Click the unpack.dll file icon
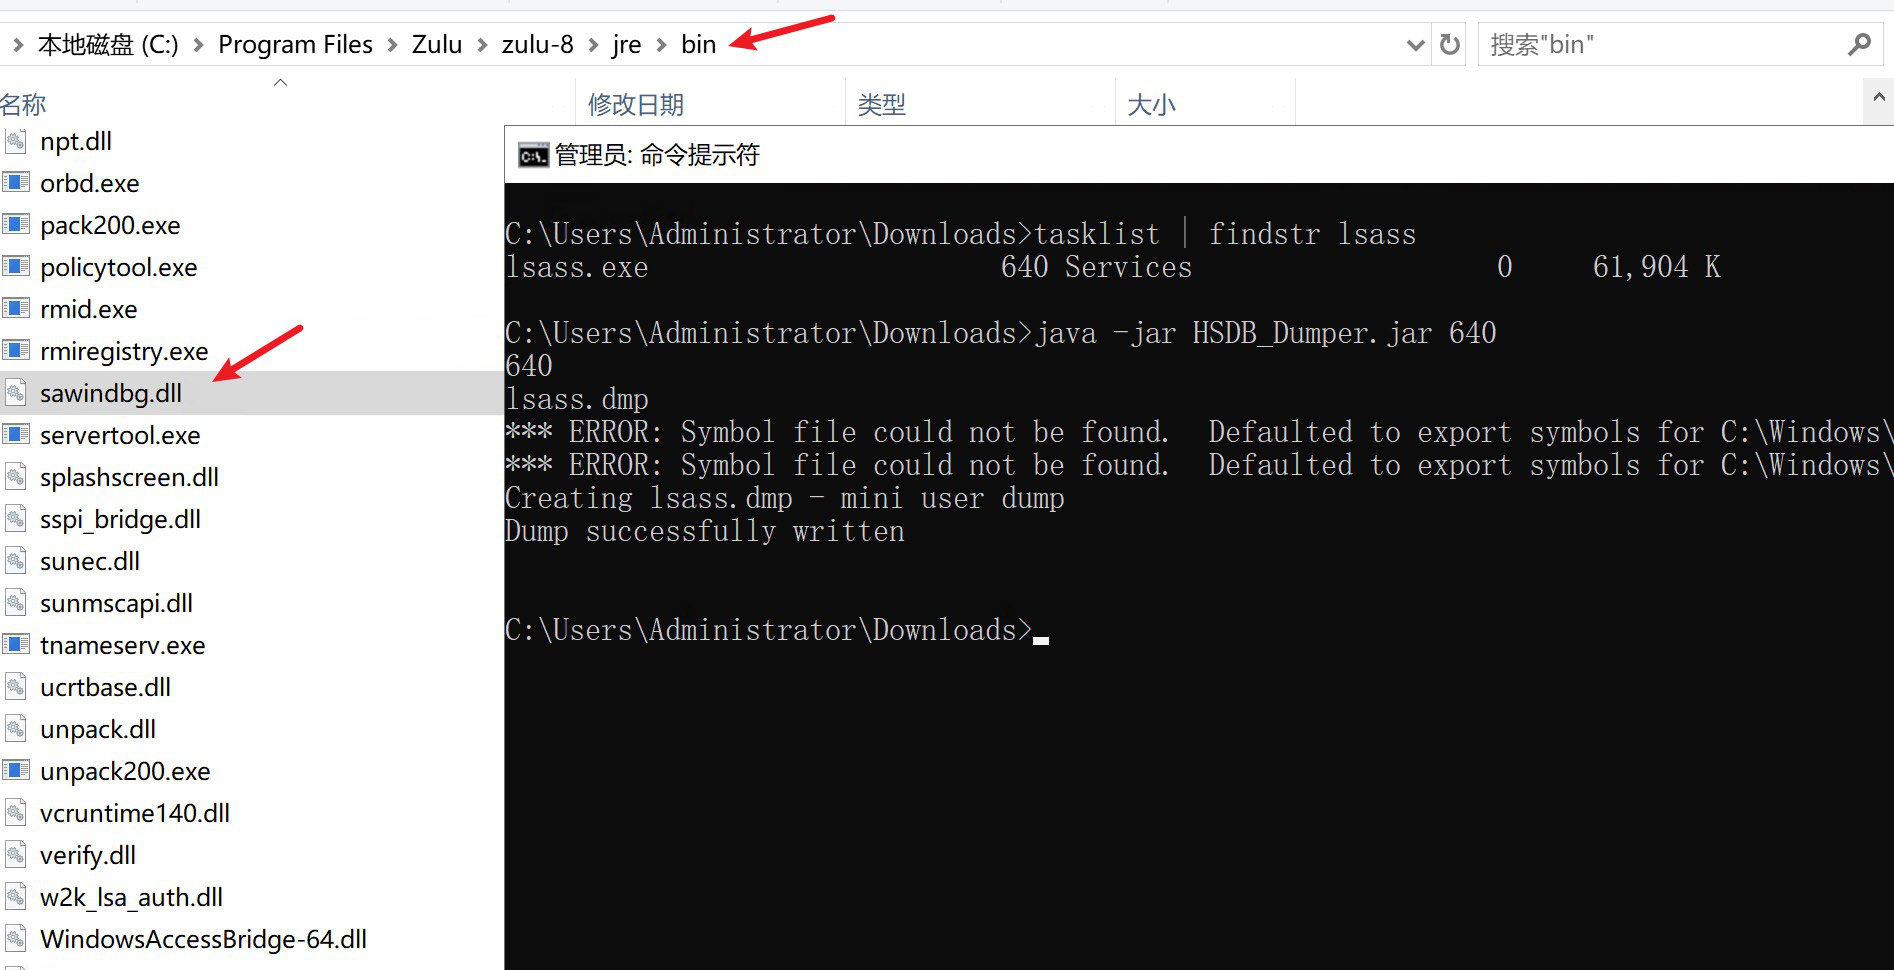Viewport: 1894px width, 970px height. 15,729
